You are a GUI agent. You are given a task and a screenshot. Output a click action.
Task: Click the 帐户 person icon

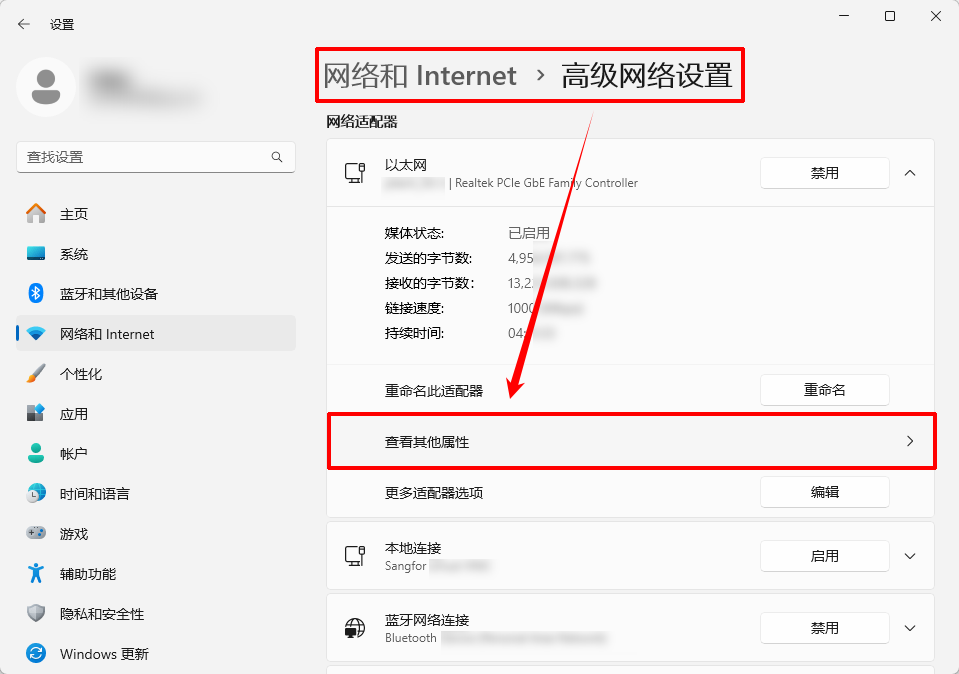click(36, 454)
